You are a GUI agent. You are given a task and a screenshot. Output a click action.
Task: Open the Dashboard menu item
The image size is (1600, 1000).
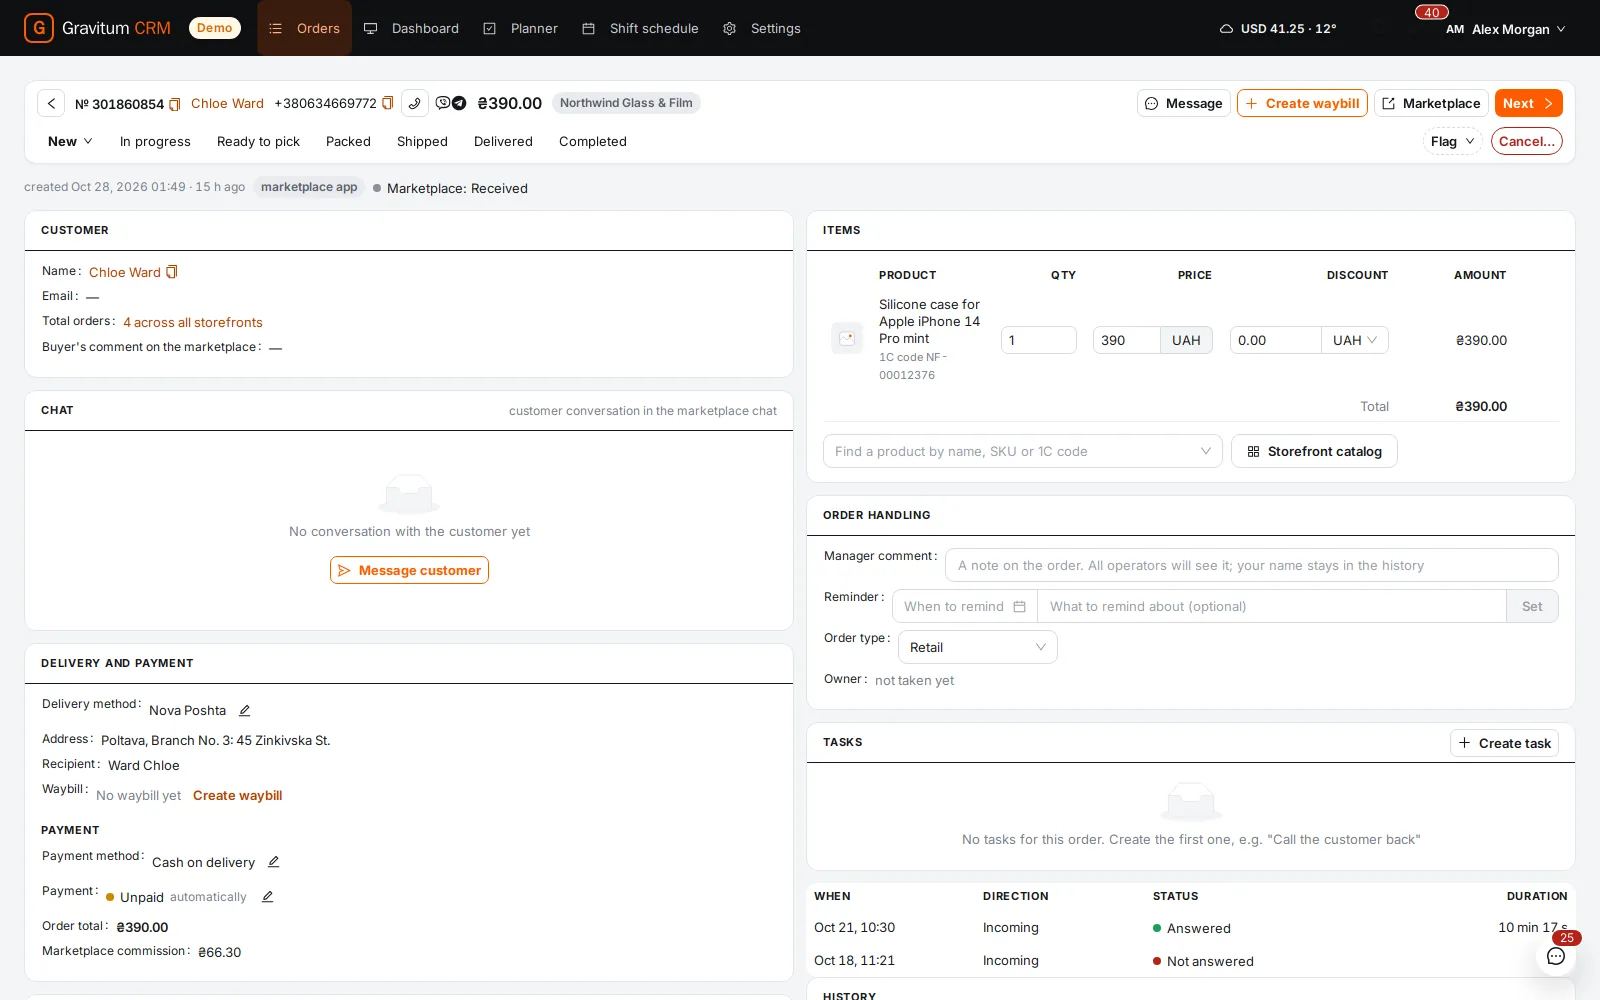click(411, 28)
